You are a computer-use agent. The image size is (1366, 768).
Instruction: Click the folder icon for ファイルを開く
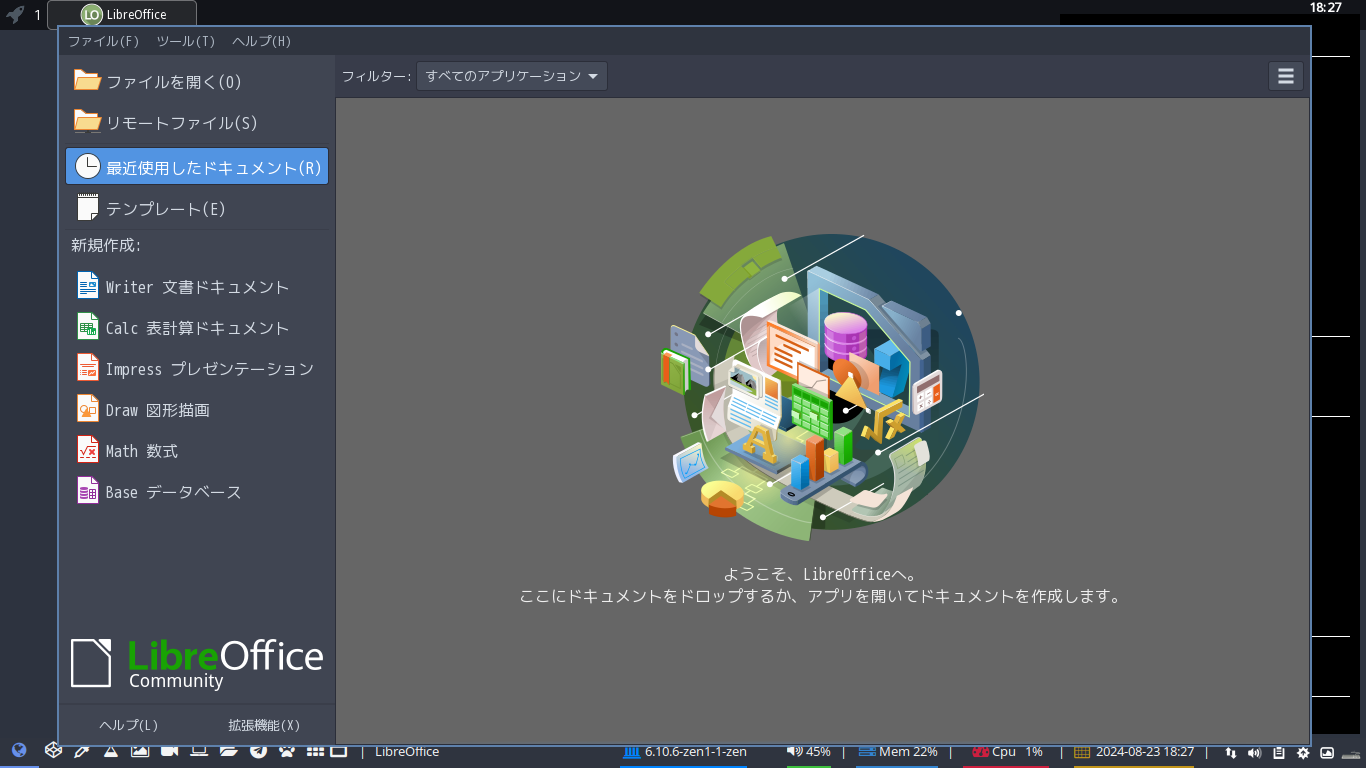pyautogui.click(x=86, y=81)
